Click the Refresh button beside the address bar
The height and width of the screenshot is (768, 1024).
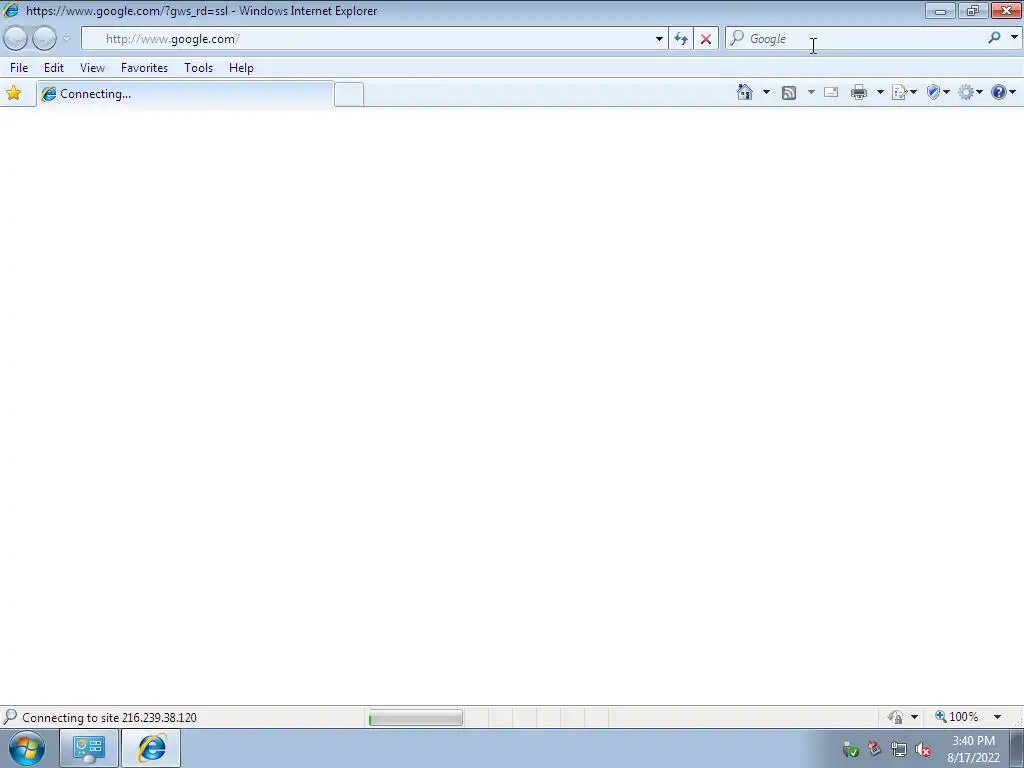point(680,39)
